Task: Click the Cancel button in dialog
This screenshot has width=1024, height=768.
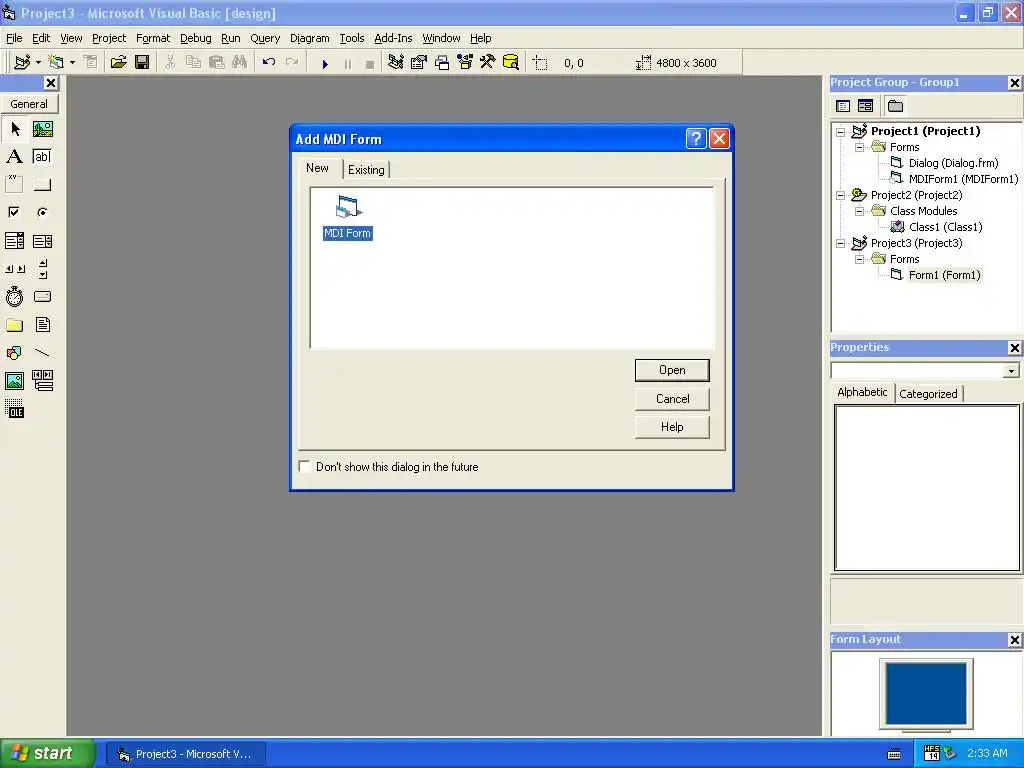Action: point(672,399)
